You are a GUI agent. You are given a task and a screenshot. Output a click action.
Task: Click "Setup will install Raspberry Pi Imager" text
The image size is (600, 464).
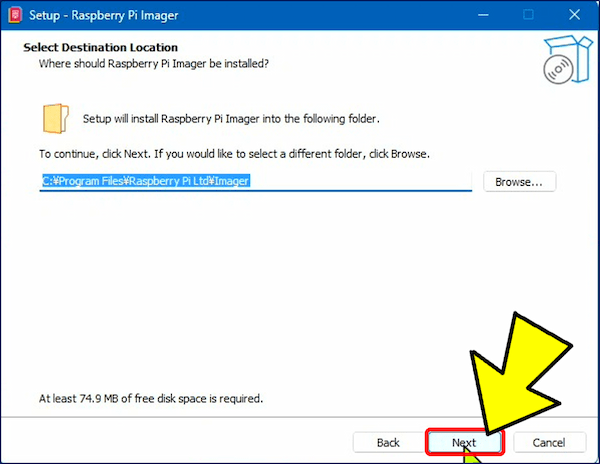click(x=231, y=119)
